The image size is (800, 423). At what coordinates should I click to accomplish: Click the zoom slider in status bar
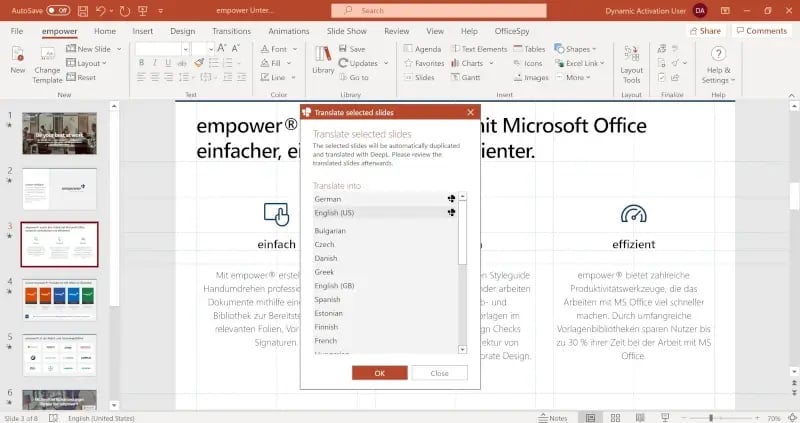click(711, 417)
